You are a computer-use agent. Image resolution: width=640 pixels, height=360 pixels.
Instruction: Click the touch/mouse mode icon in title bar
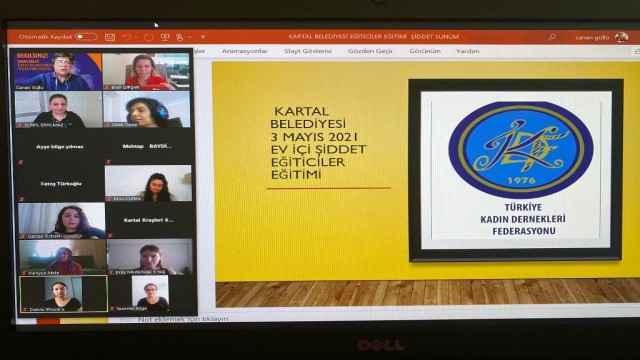pyautogui.click(x=180, y=37)
